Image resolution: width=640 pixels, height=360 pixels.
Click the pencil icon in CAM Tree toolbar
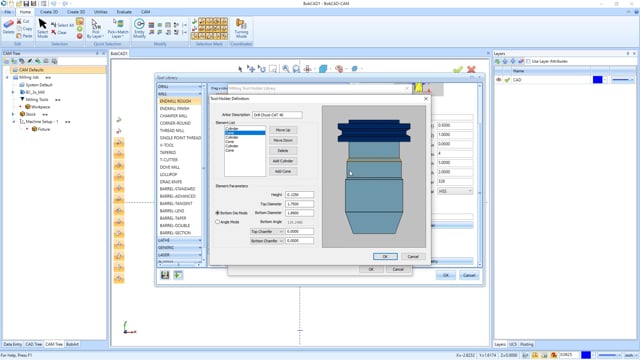tap(30, 61)
